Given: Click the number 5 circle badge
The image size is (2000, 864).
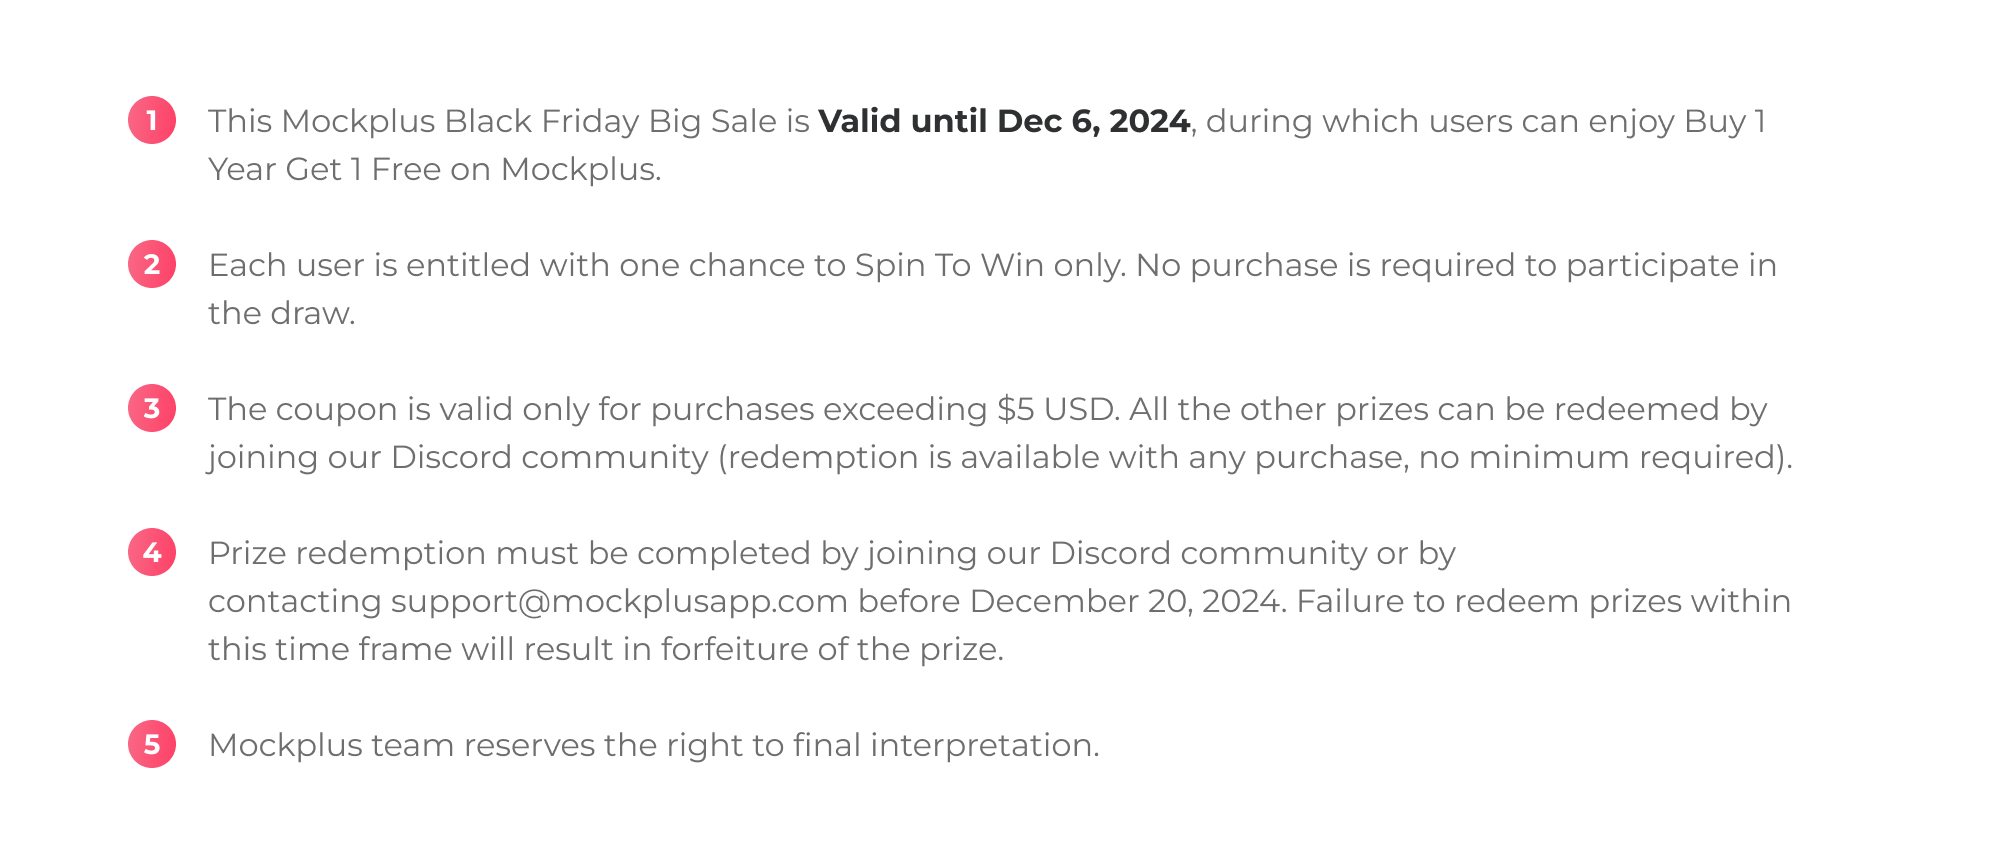Looking at the screenshot, I should coord(152,745).
